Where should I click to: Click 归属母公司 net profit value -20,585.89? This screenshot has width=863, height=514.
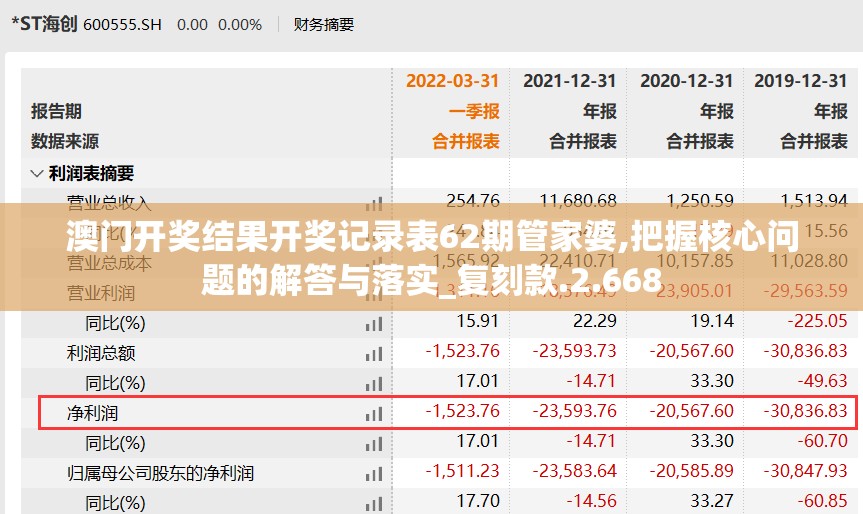tap(692, 471)
